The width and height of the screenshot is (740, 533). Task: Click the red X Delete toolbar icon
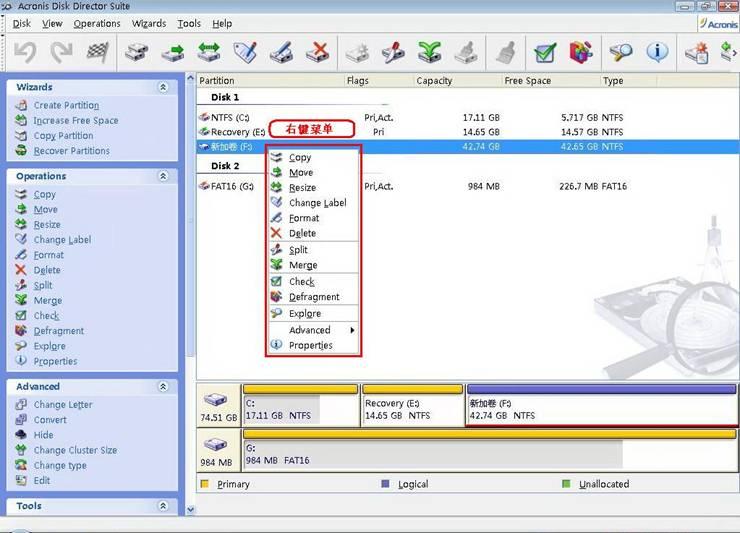coord(318,51)
